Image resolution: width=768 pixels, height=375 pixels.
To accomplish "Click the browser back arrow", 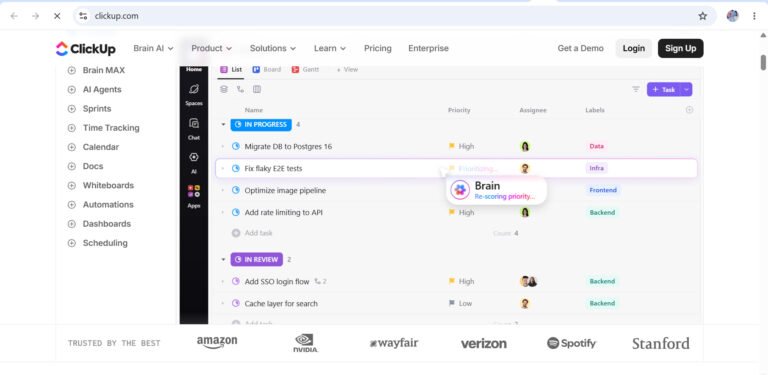I will click(x=14, y=16).
